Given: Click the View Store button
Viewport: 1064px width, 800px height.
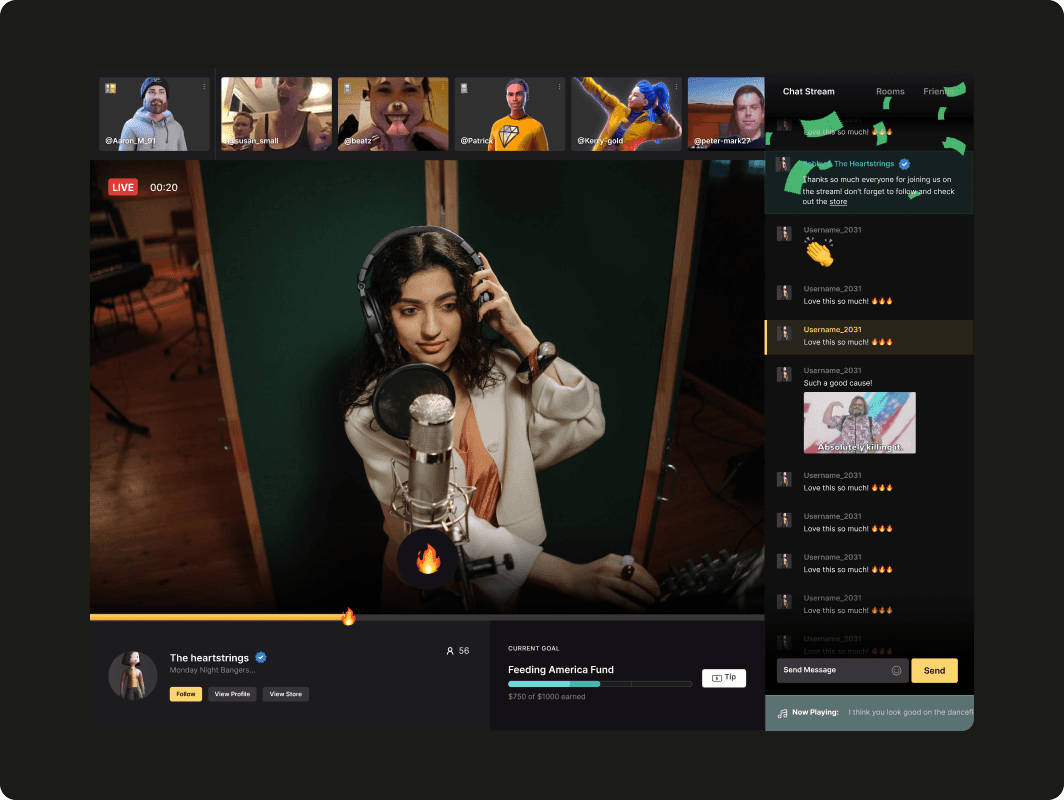Looking at the screenshot, I should tap(286, 694).
